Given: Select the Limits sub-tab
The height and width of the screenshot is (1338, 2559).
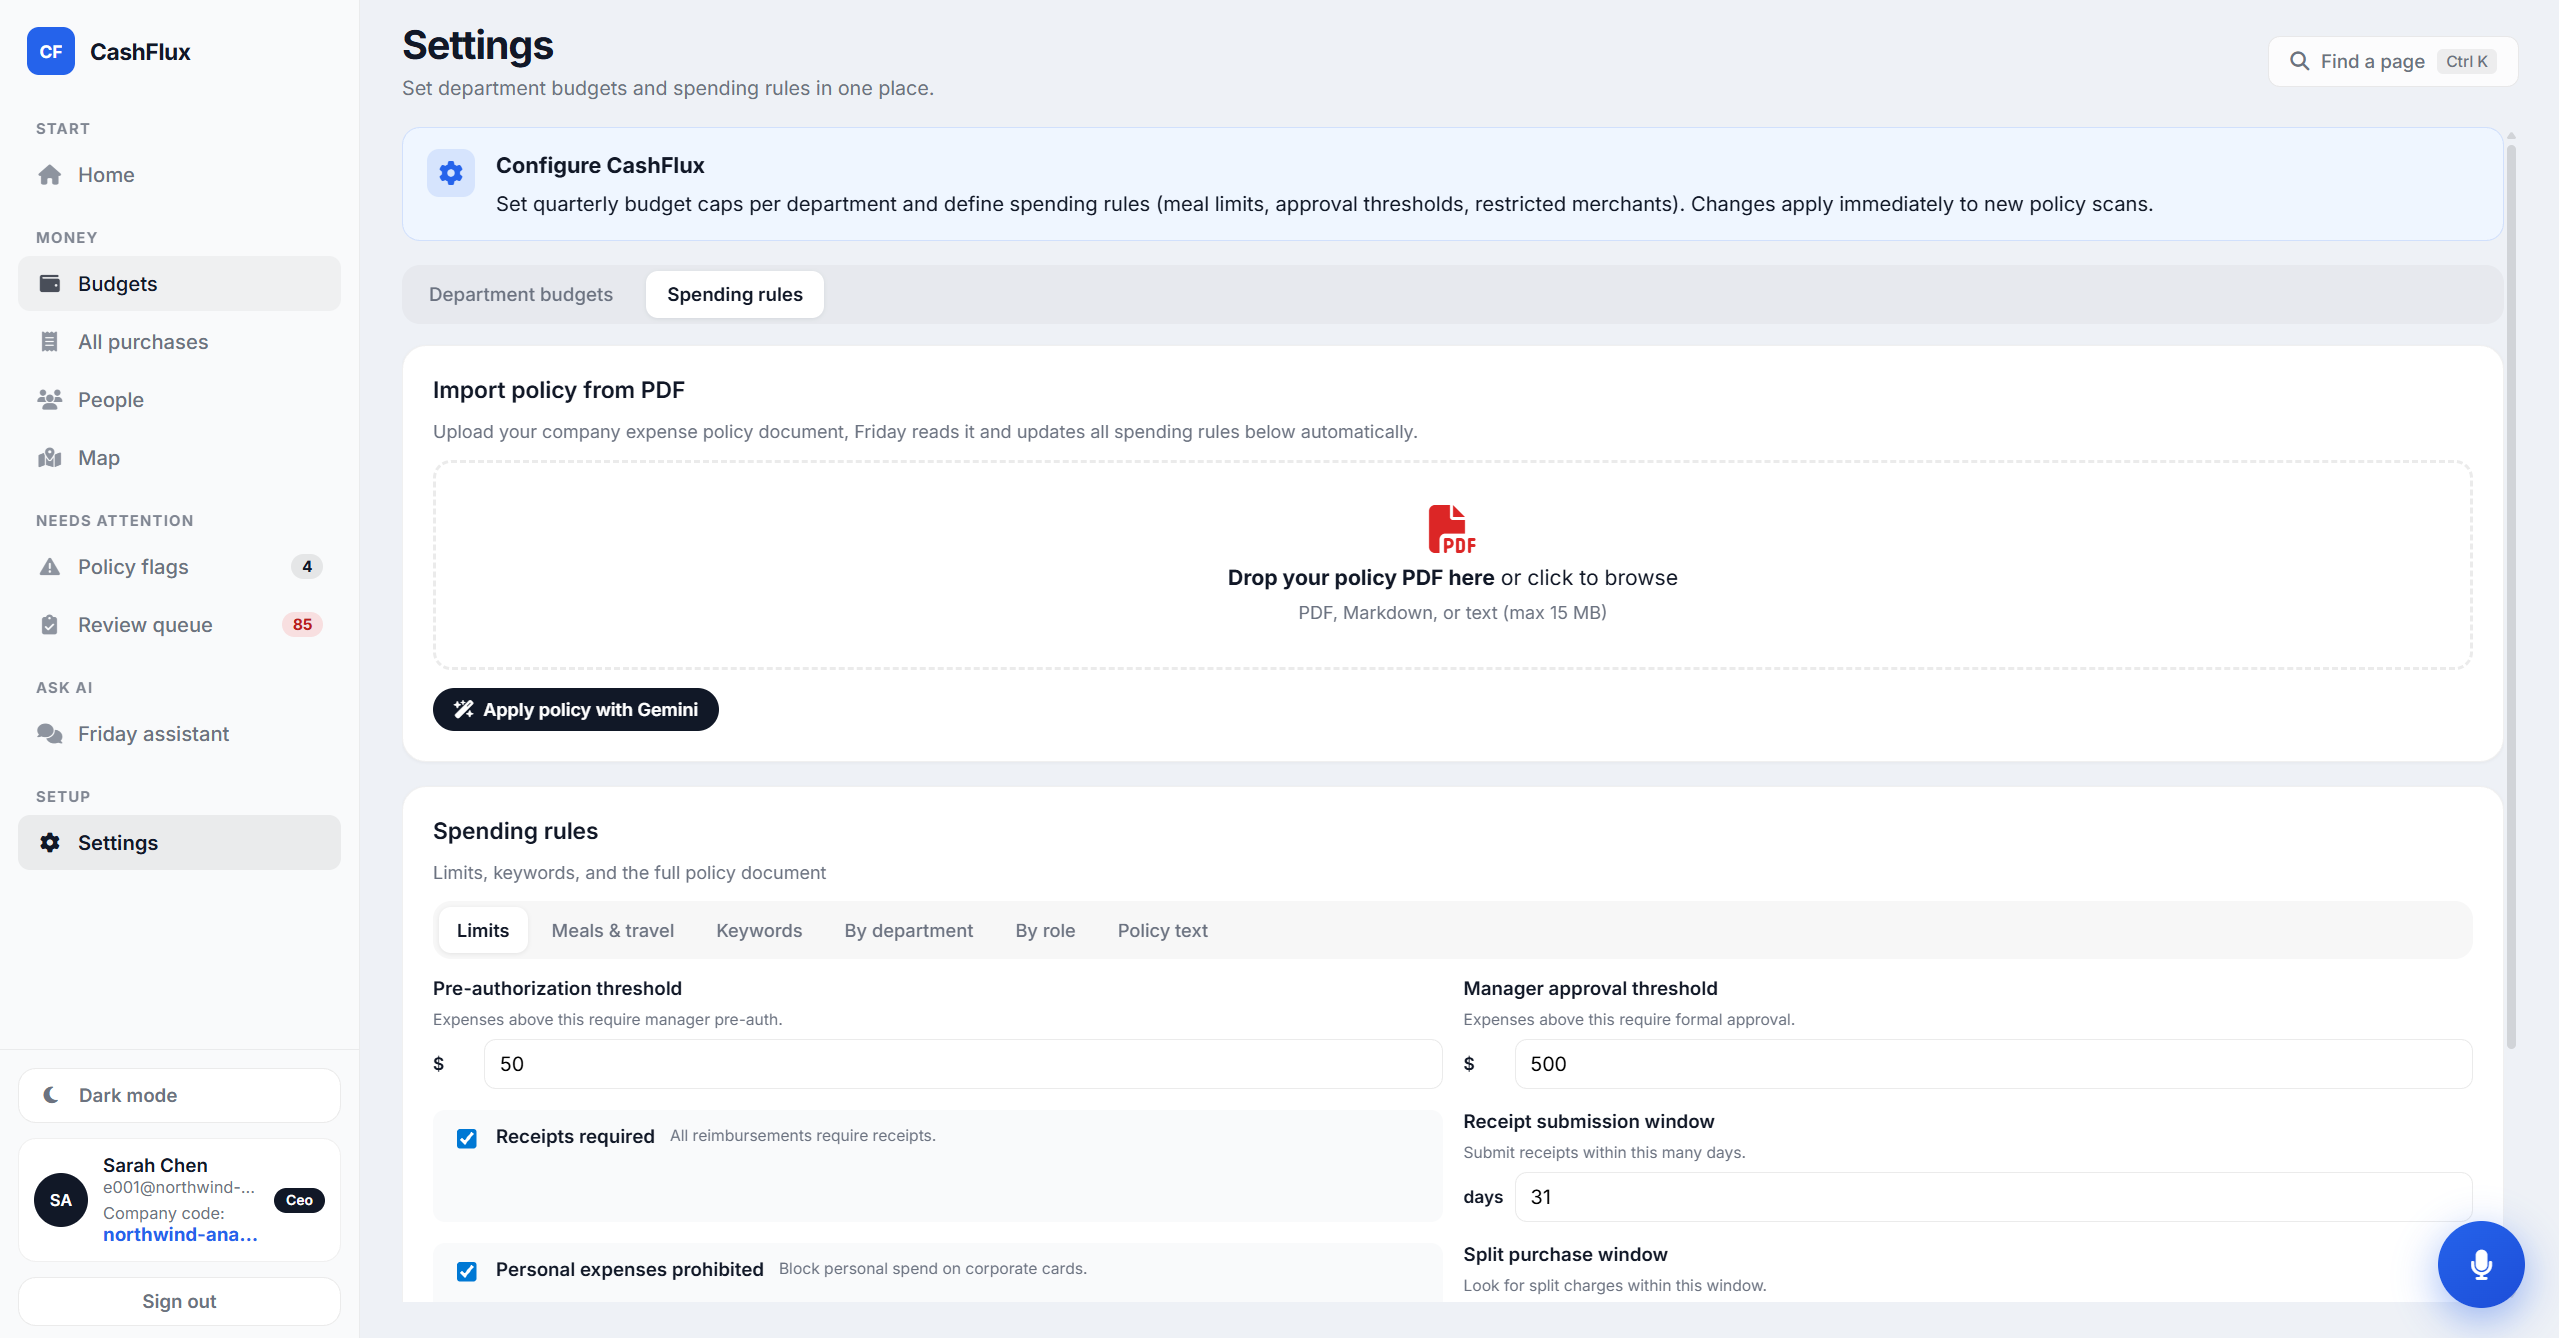Looking at the screenshot, I should [483, 930].
